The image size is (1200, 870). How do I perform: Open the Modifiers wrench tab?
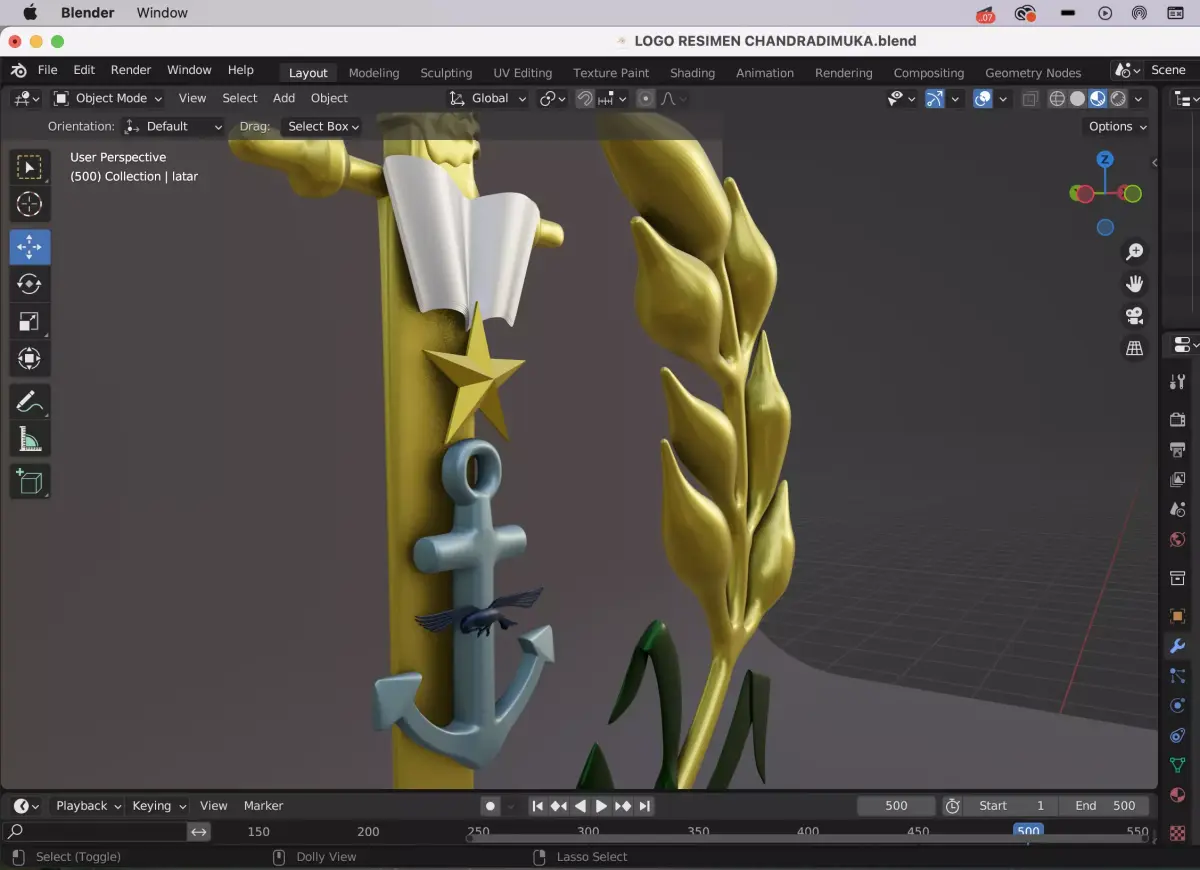(1178, 646)
